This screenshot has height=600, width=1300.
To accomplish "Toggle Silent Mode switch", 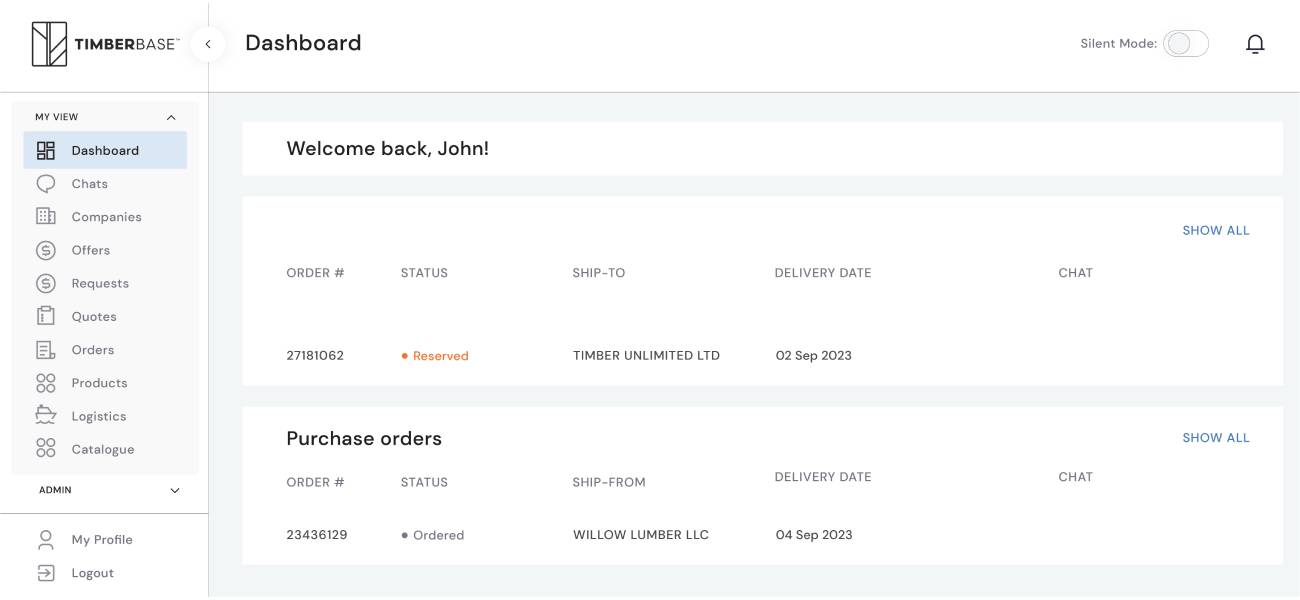I will coord(1186,44).
